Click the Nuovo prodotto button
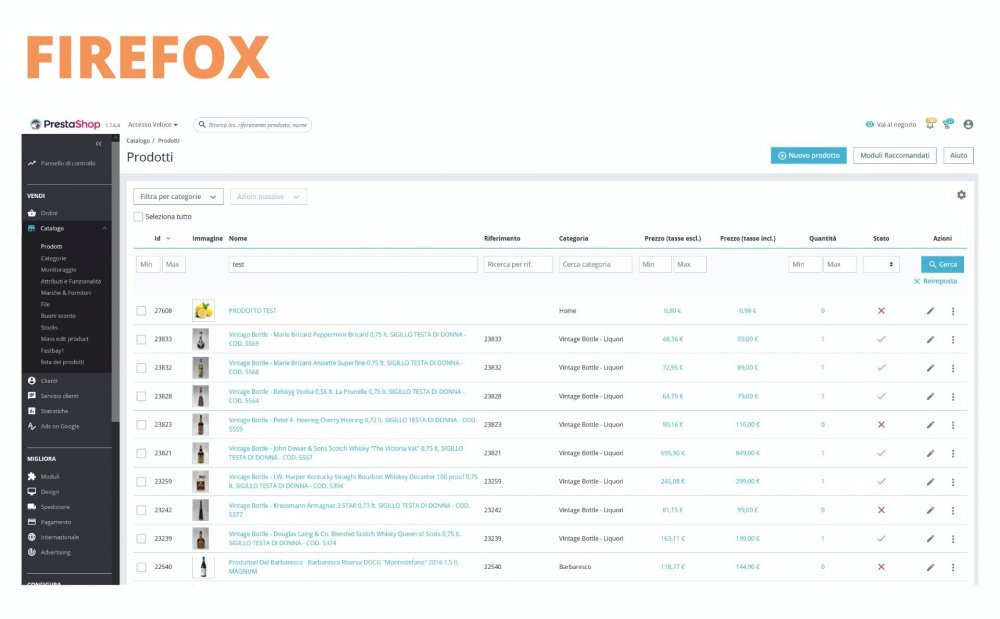Screen dimensions: 1000x619 coord(808,155)
